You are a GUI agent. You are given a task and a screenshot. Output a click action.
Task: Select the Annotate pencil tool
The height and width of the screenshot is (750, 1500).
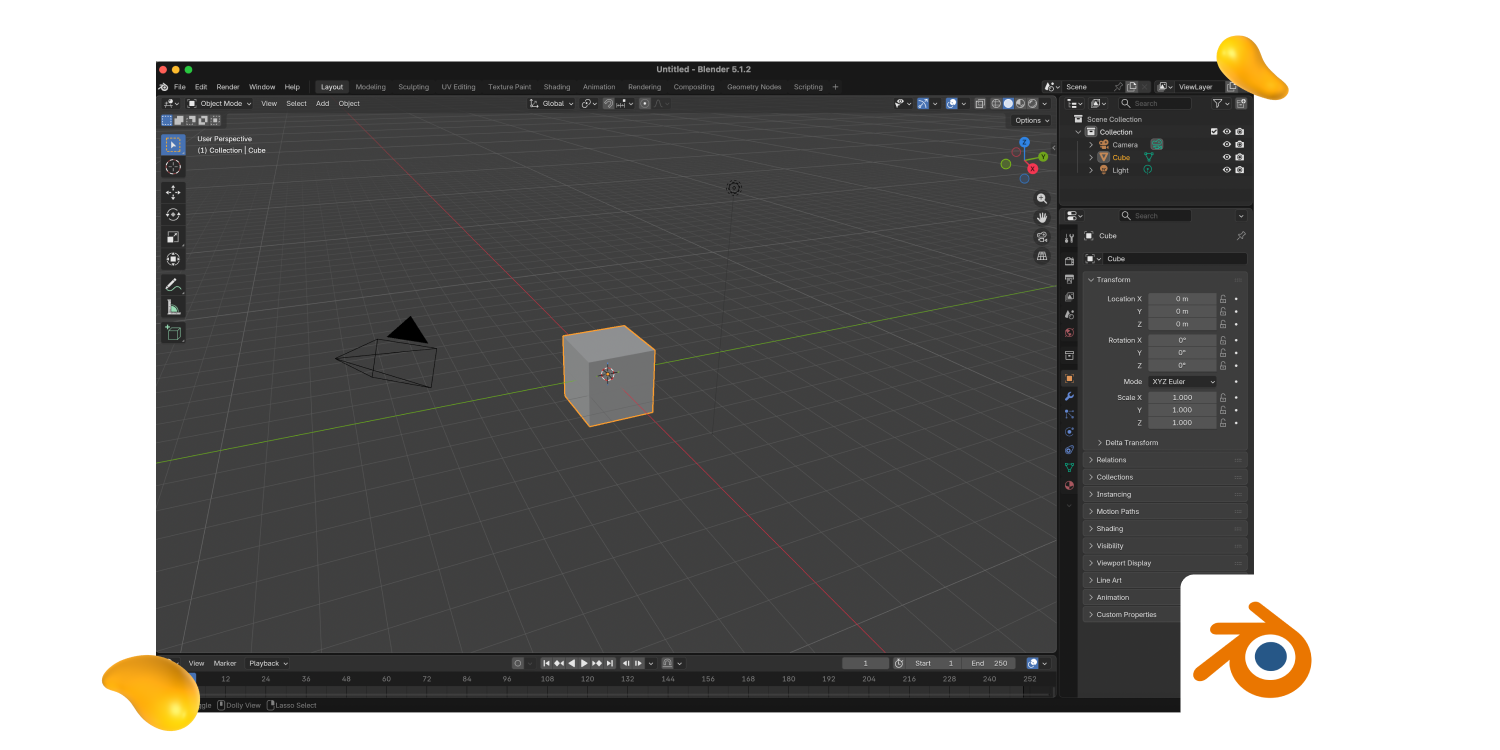point(173,285)
